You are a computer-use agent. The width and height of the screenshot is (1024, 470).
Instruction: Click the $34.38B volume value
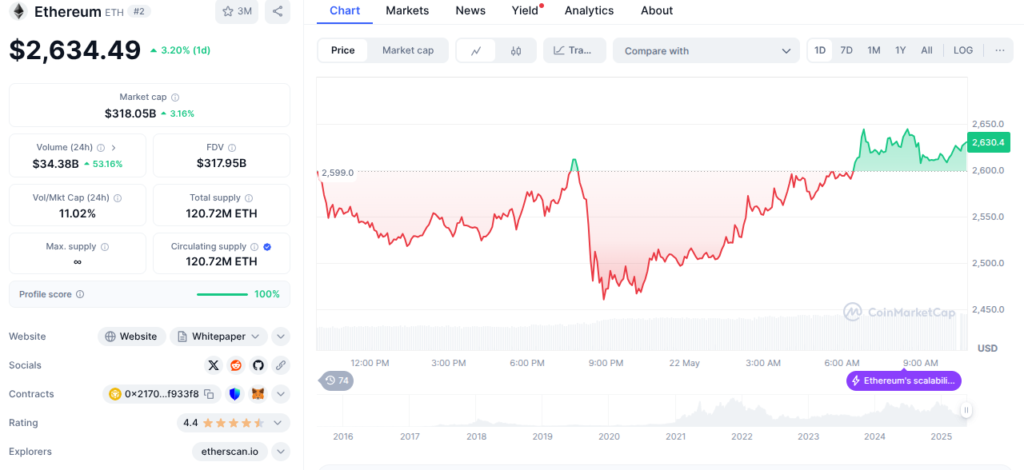coord(56,163)
